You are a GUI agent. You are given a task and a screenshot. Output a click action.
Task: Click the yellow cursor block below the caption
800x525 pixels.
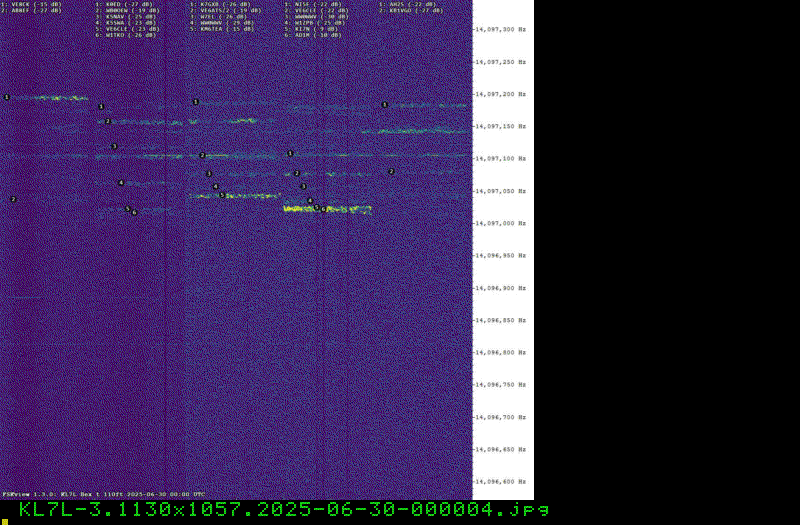click(5, 522)
